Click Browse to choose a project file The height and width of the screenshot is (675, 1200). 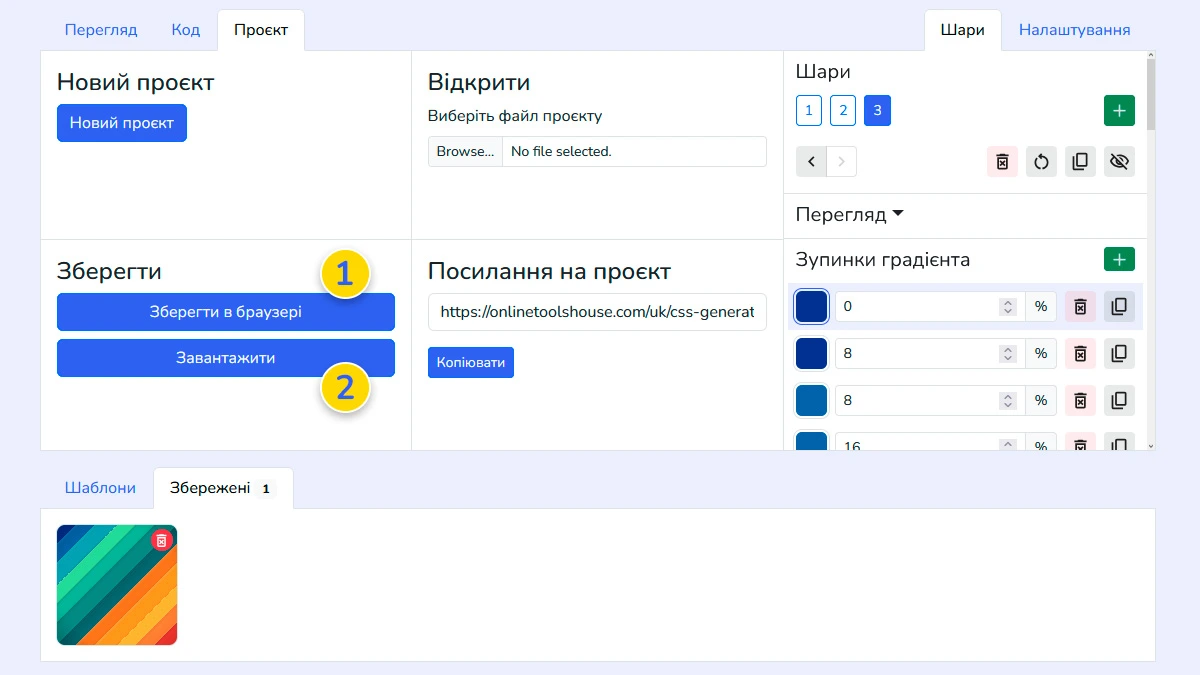click(464, 151)
